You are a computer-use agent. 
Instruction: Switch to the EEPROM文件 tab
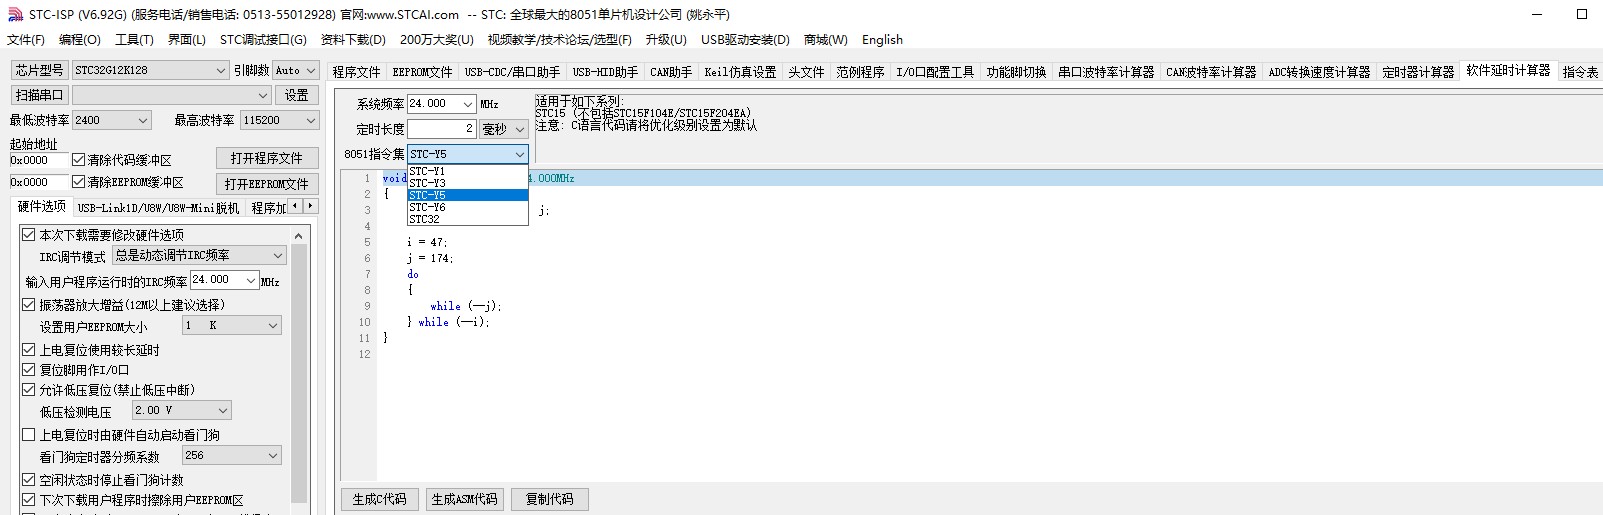click(x=422, y=72)
